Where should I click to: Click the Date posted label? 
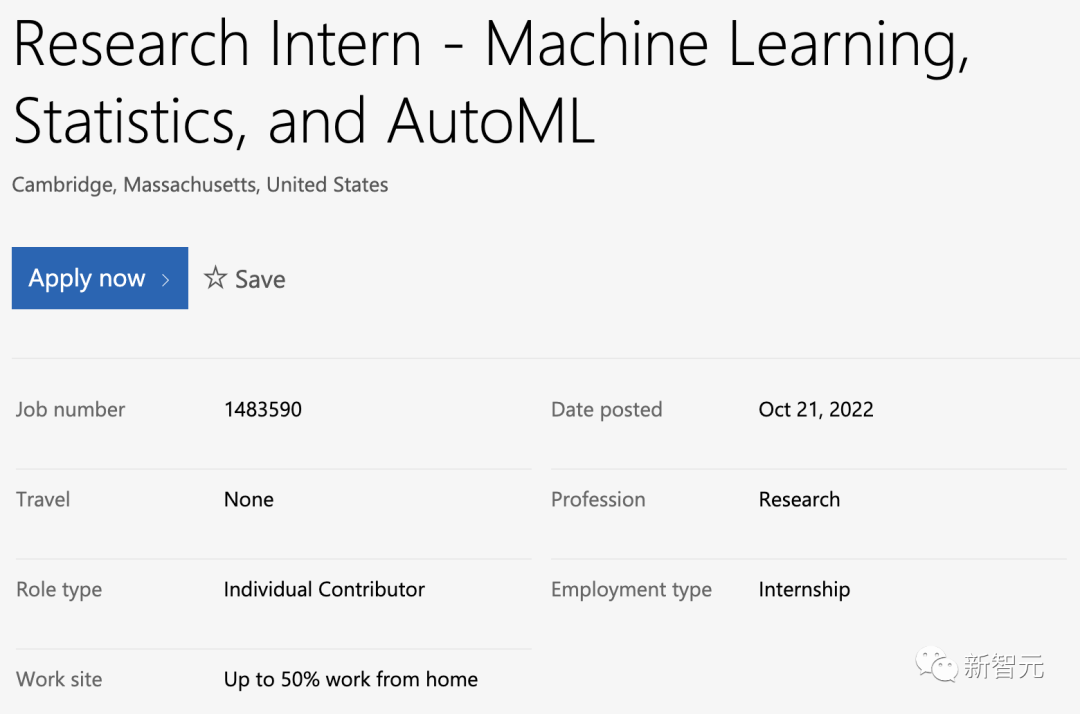coord(606,410)
